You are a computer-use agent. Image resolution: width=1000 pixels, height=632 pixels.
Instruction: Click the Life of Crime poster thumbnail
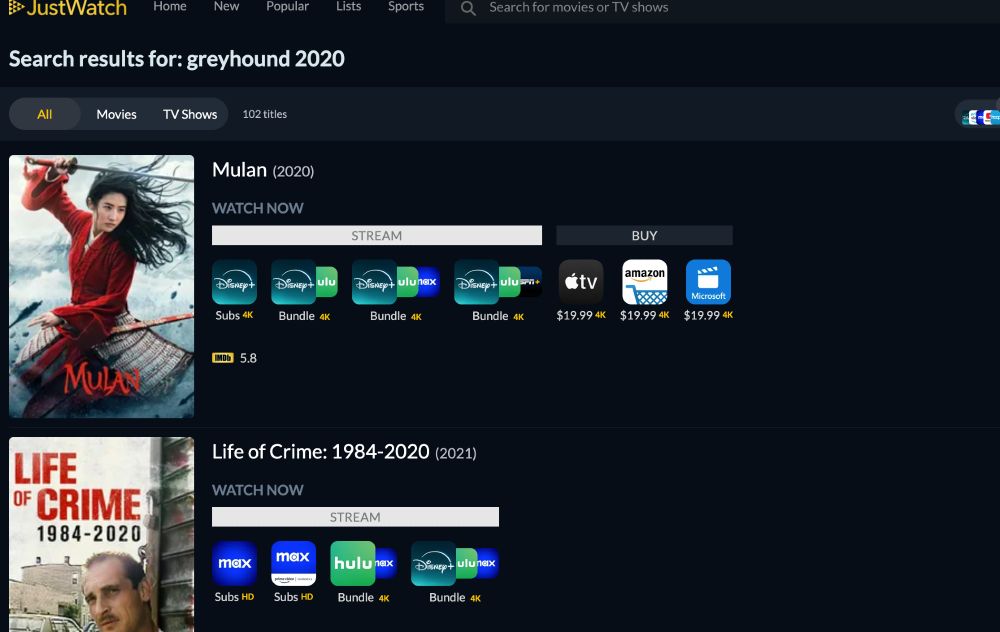[x=101, y=534]
